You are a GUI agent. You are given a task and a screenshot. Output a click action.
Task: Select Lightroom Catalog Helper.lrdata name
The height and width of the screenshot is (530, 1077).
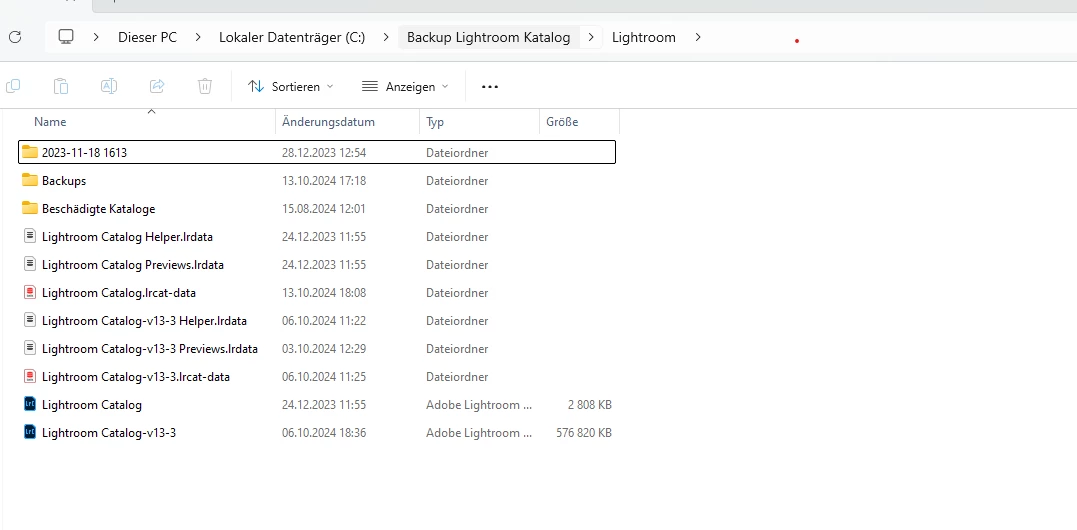pyautogui.click(x=127, y=237)
